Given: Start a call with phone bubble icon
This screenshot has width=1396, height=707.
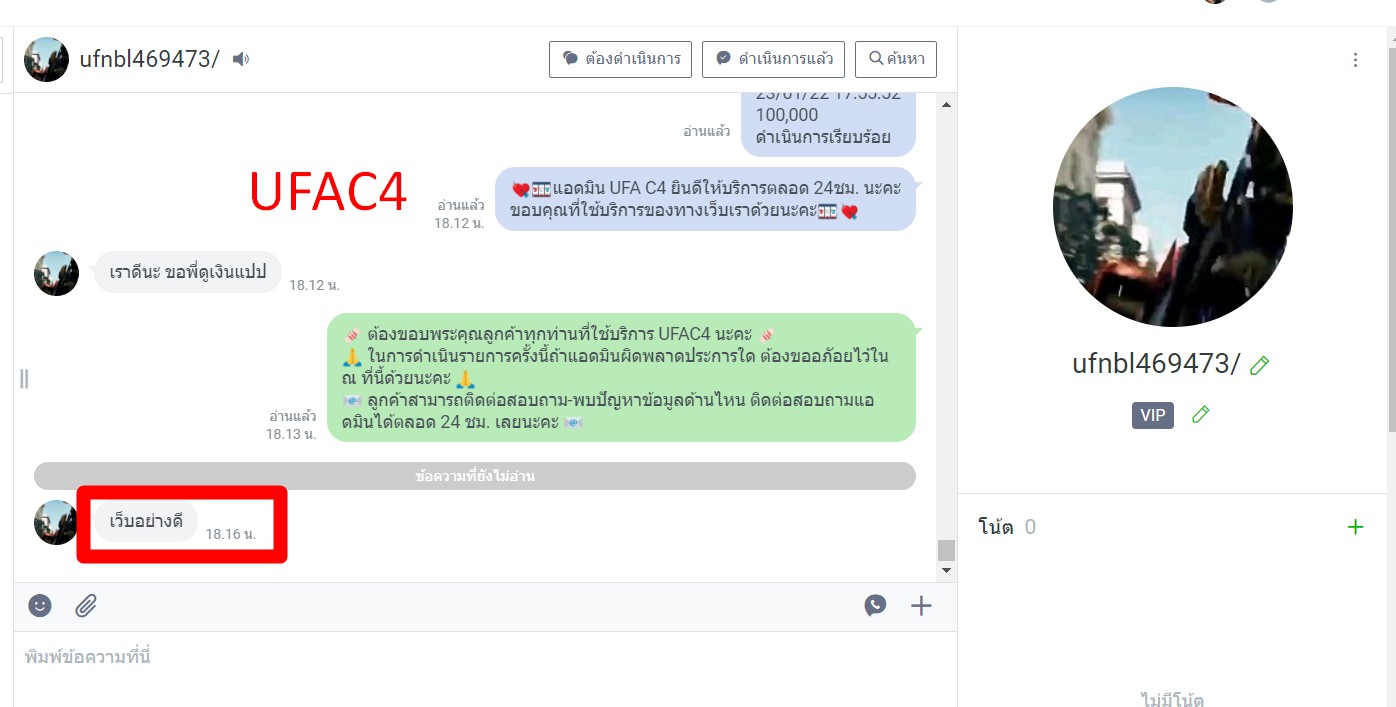Looking at the screenshot, I should coord(875,605).
